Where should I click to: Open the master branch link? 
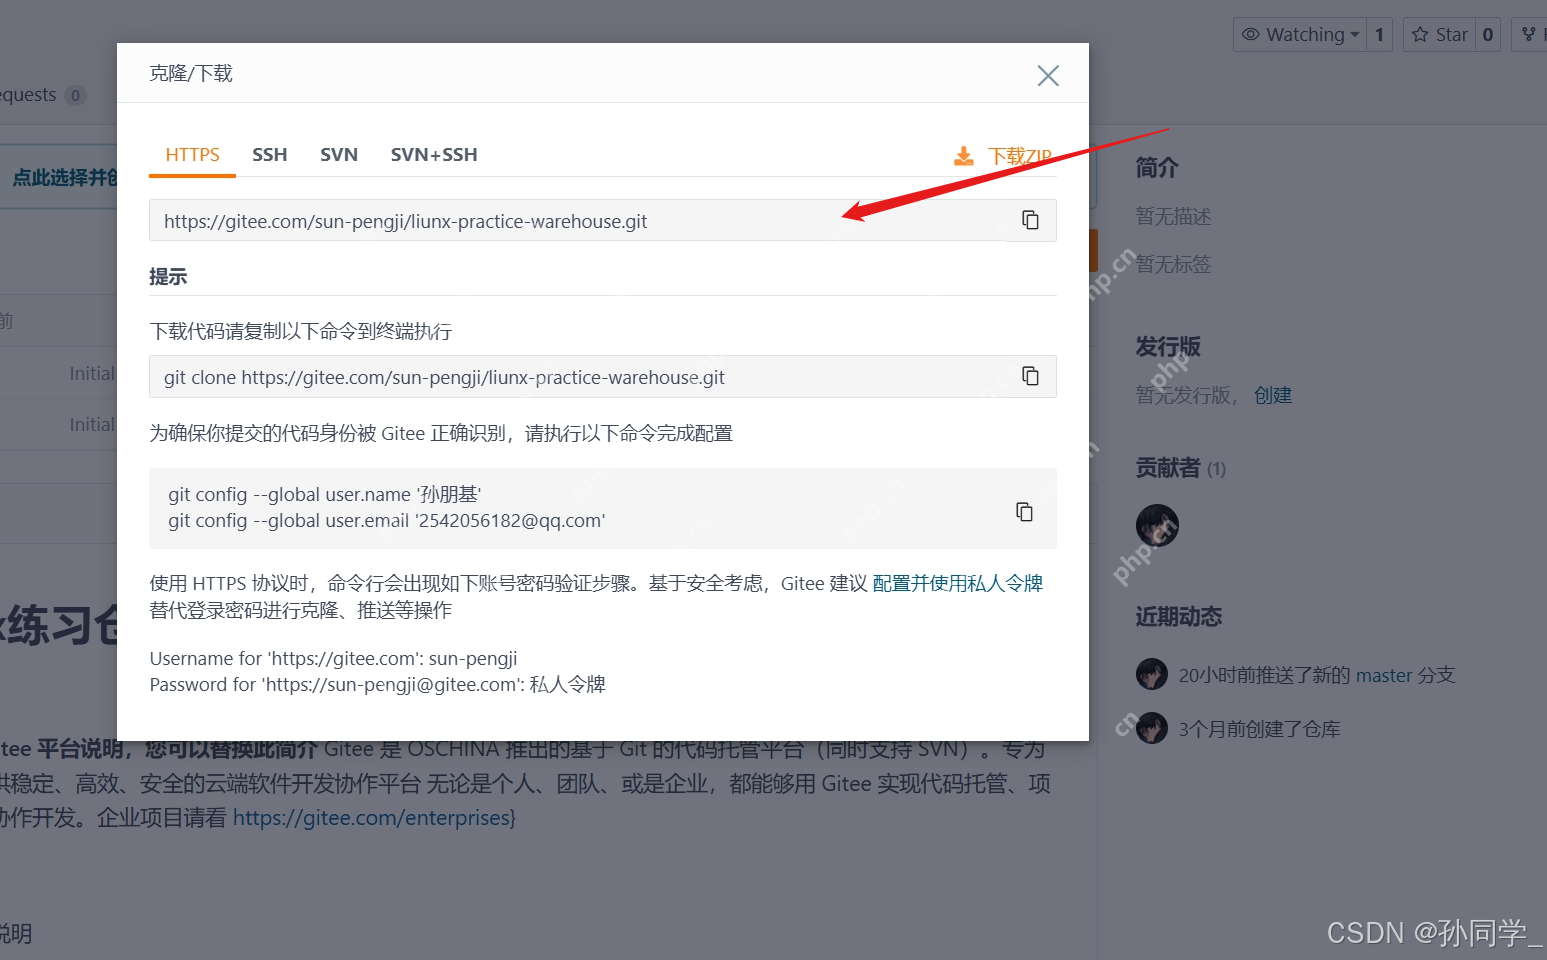click(x=1384, y=675)
